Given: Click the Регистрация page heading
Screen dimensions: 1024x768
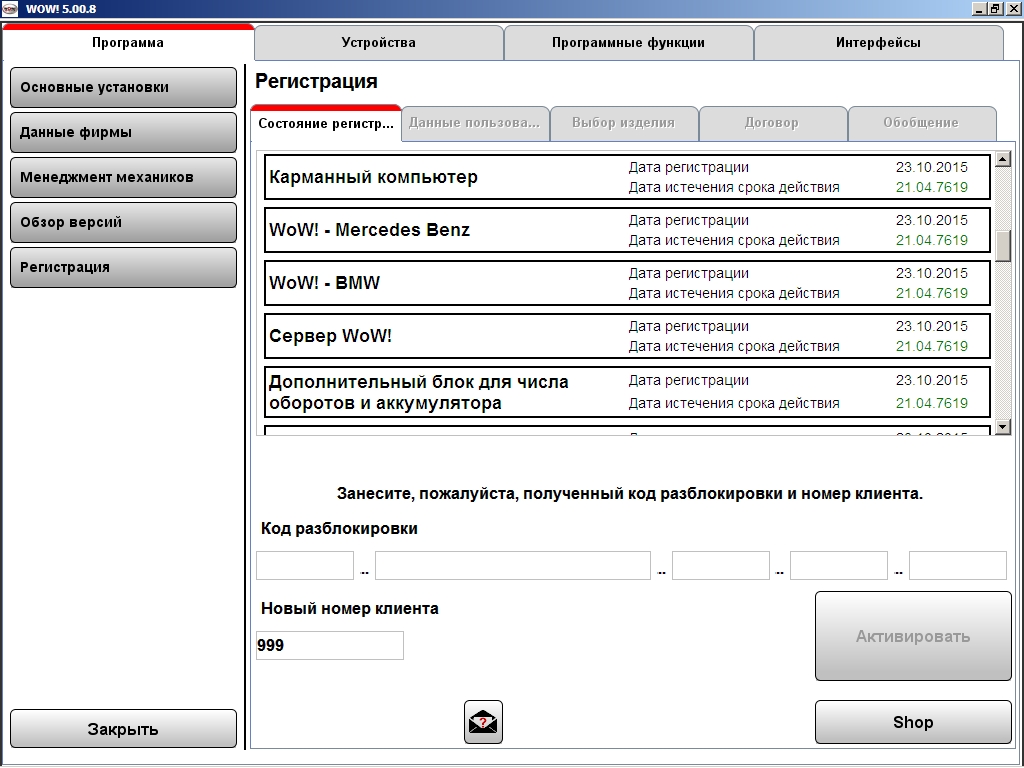Looking at the screenshot, I should point(317,81).
